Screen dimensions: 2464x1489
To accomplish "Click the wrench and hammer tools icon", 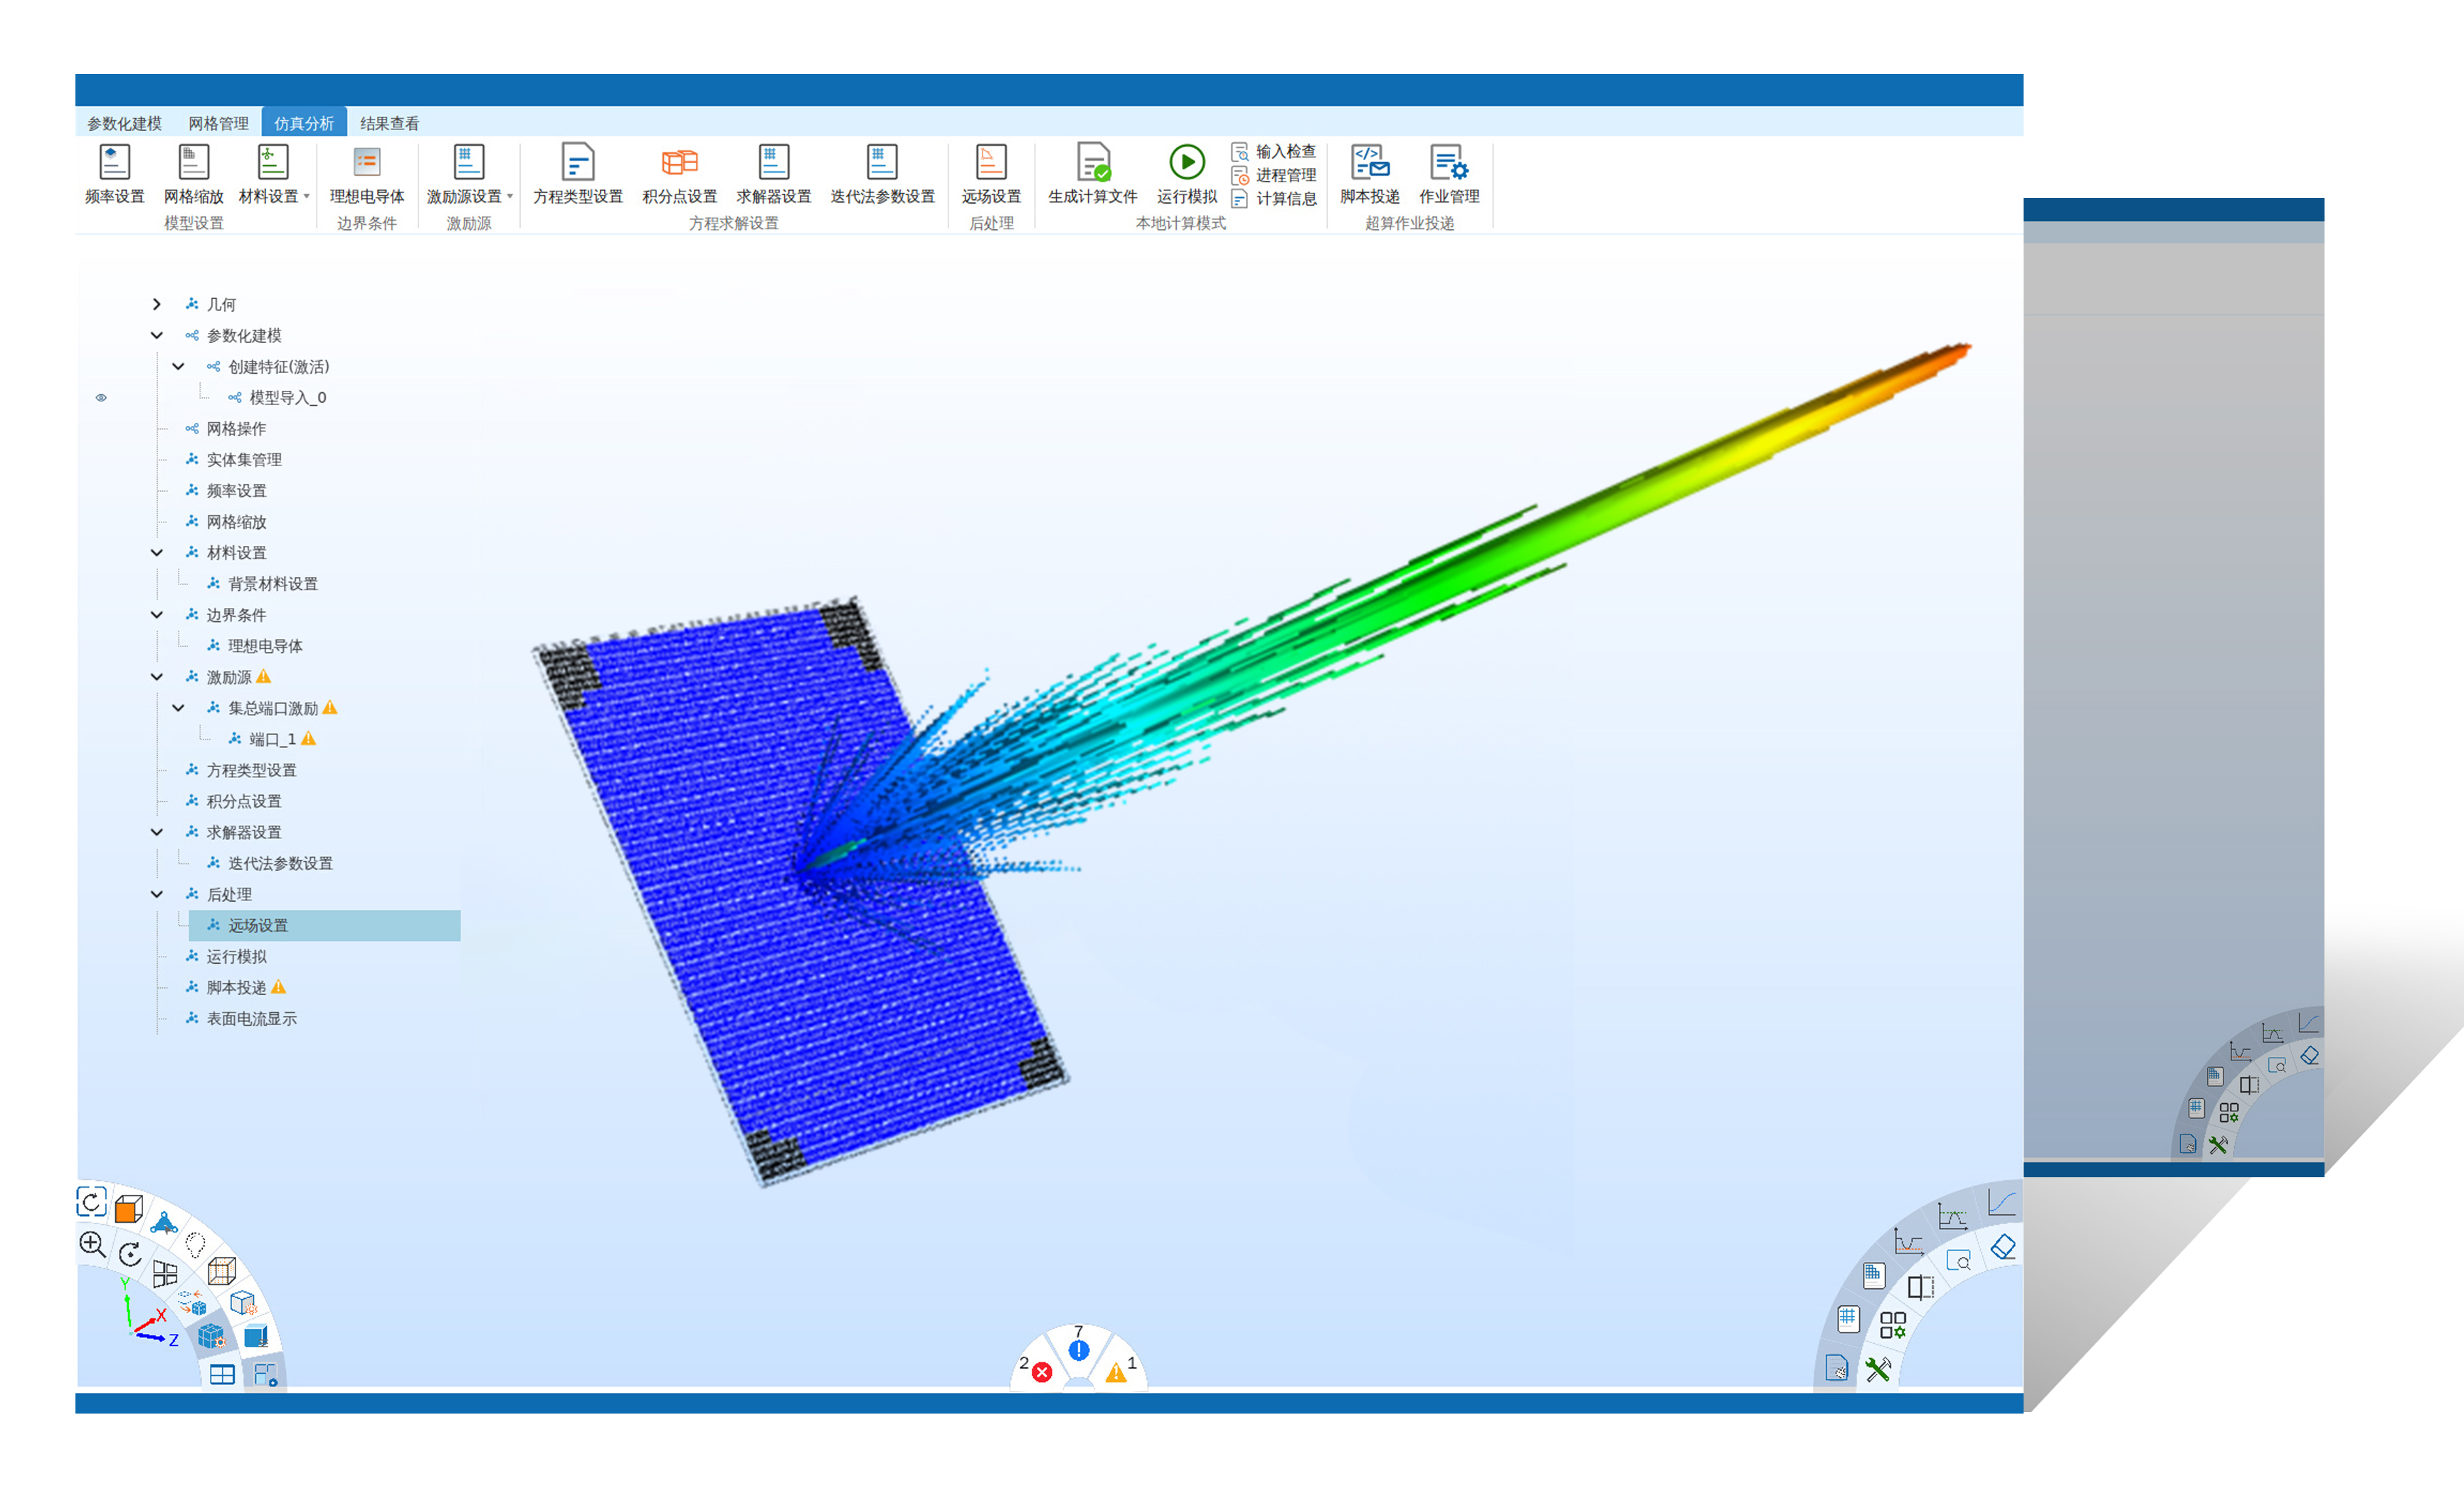I will [1878, 1369].
